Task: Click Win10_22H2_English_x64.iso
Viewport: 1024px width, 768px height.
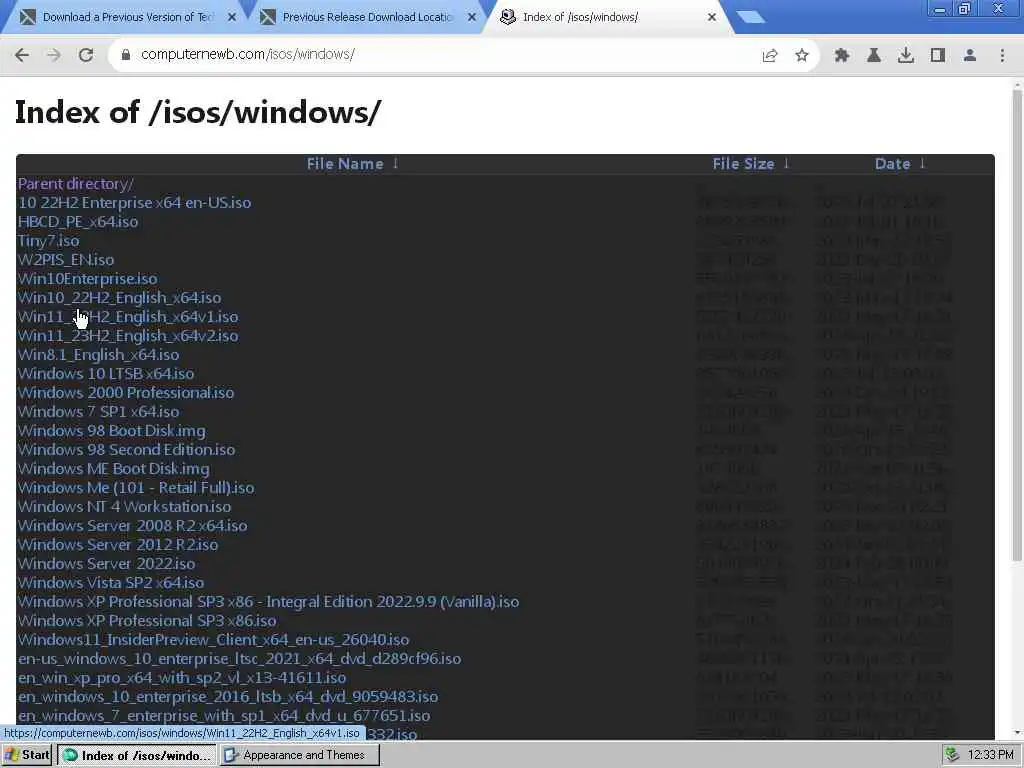Action: (x=120, y=298)
